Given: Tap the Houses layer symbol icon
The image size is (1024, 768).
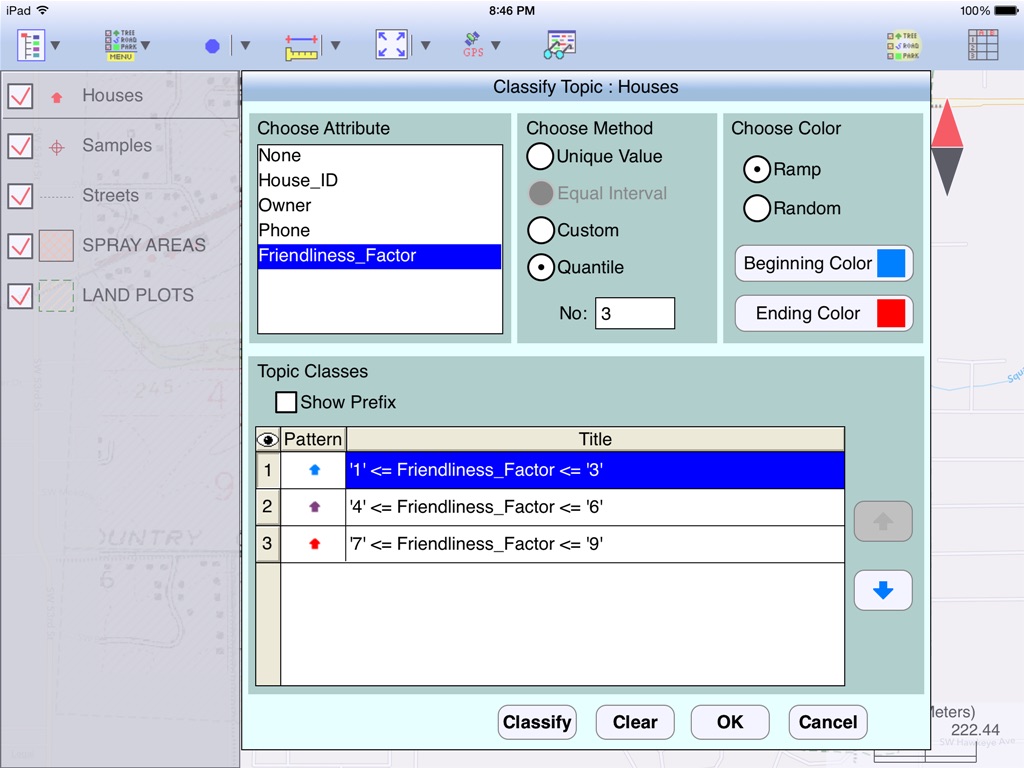Looking at the screenshot, I should pyautogui.click(x=57, y=97).
